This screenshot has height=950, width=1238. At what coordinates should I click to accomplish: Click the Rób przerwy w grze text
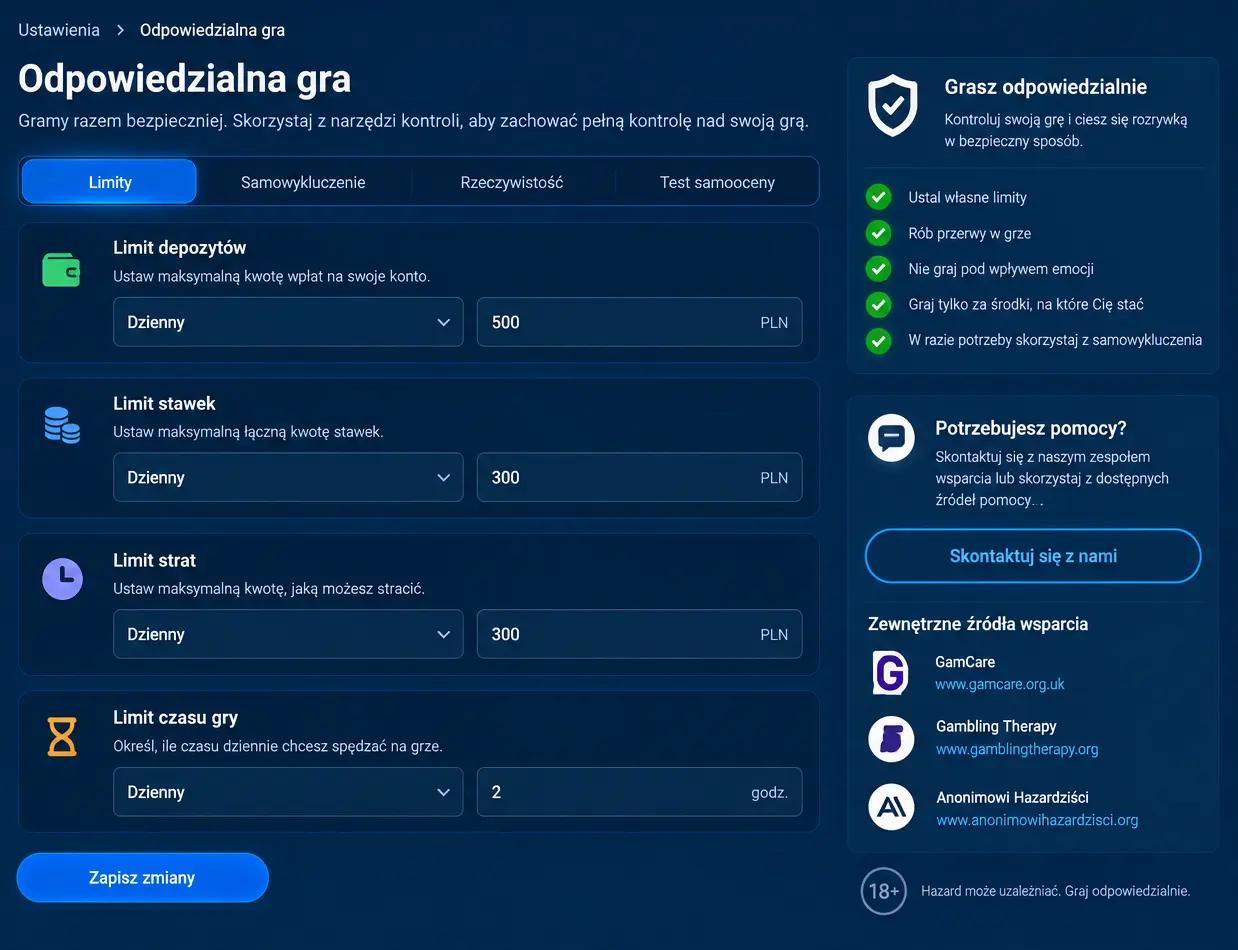click(x=969, y=233)
